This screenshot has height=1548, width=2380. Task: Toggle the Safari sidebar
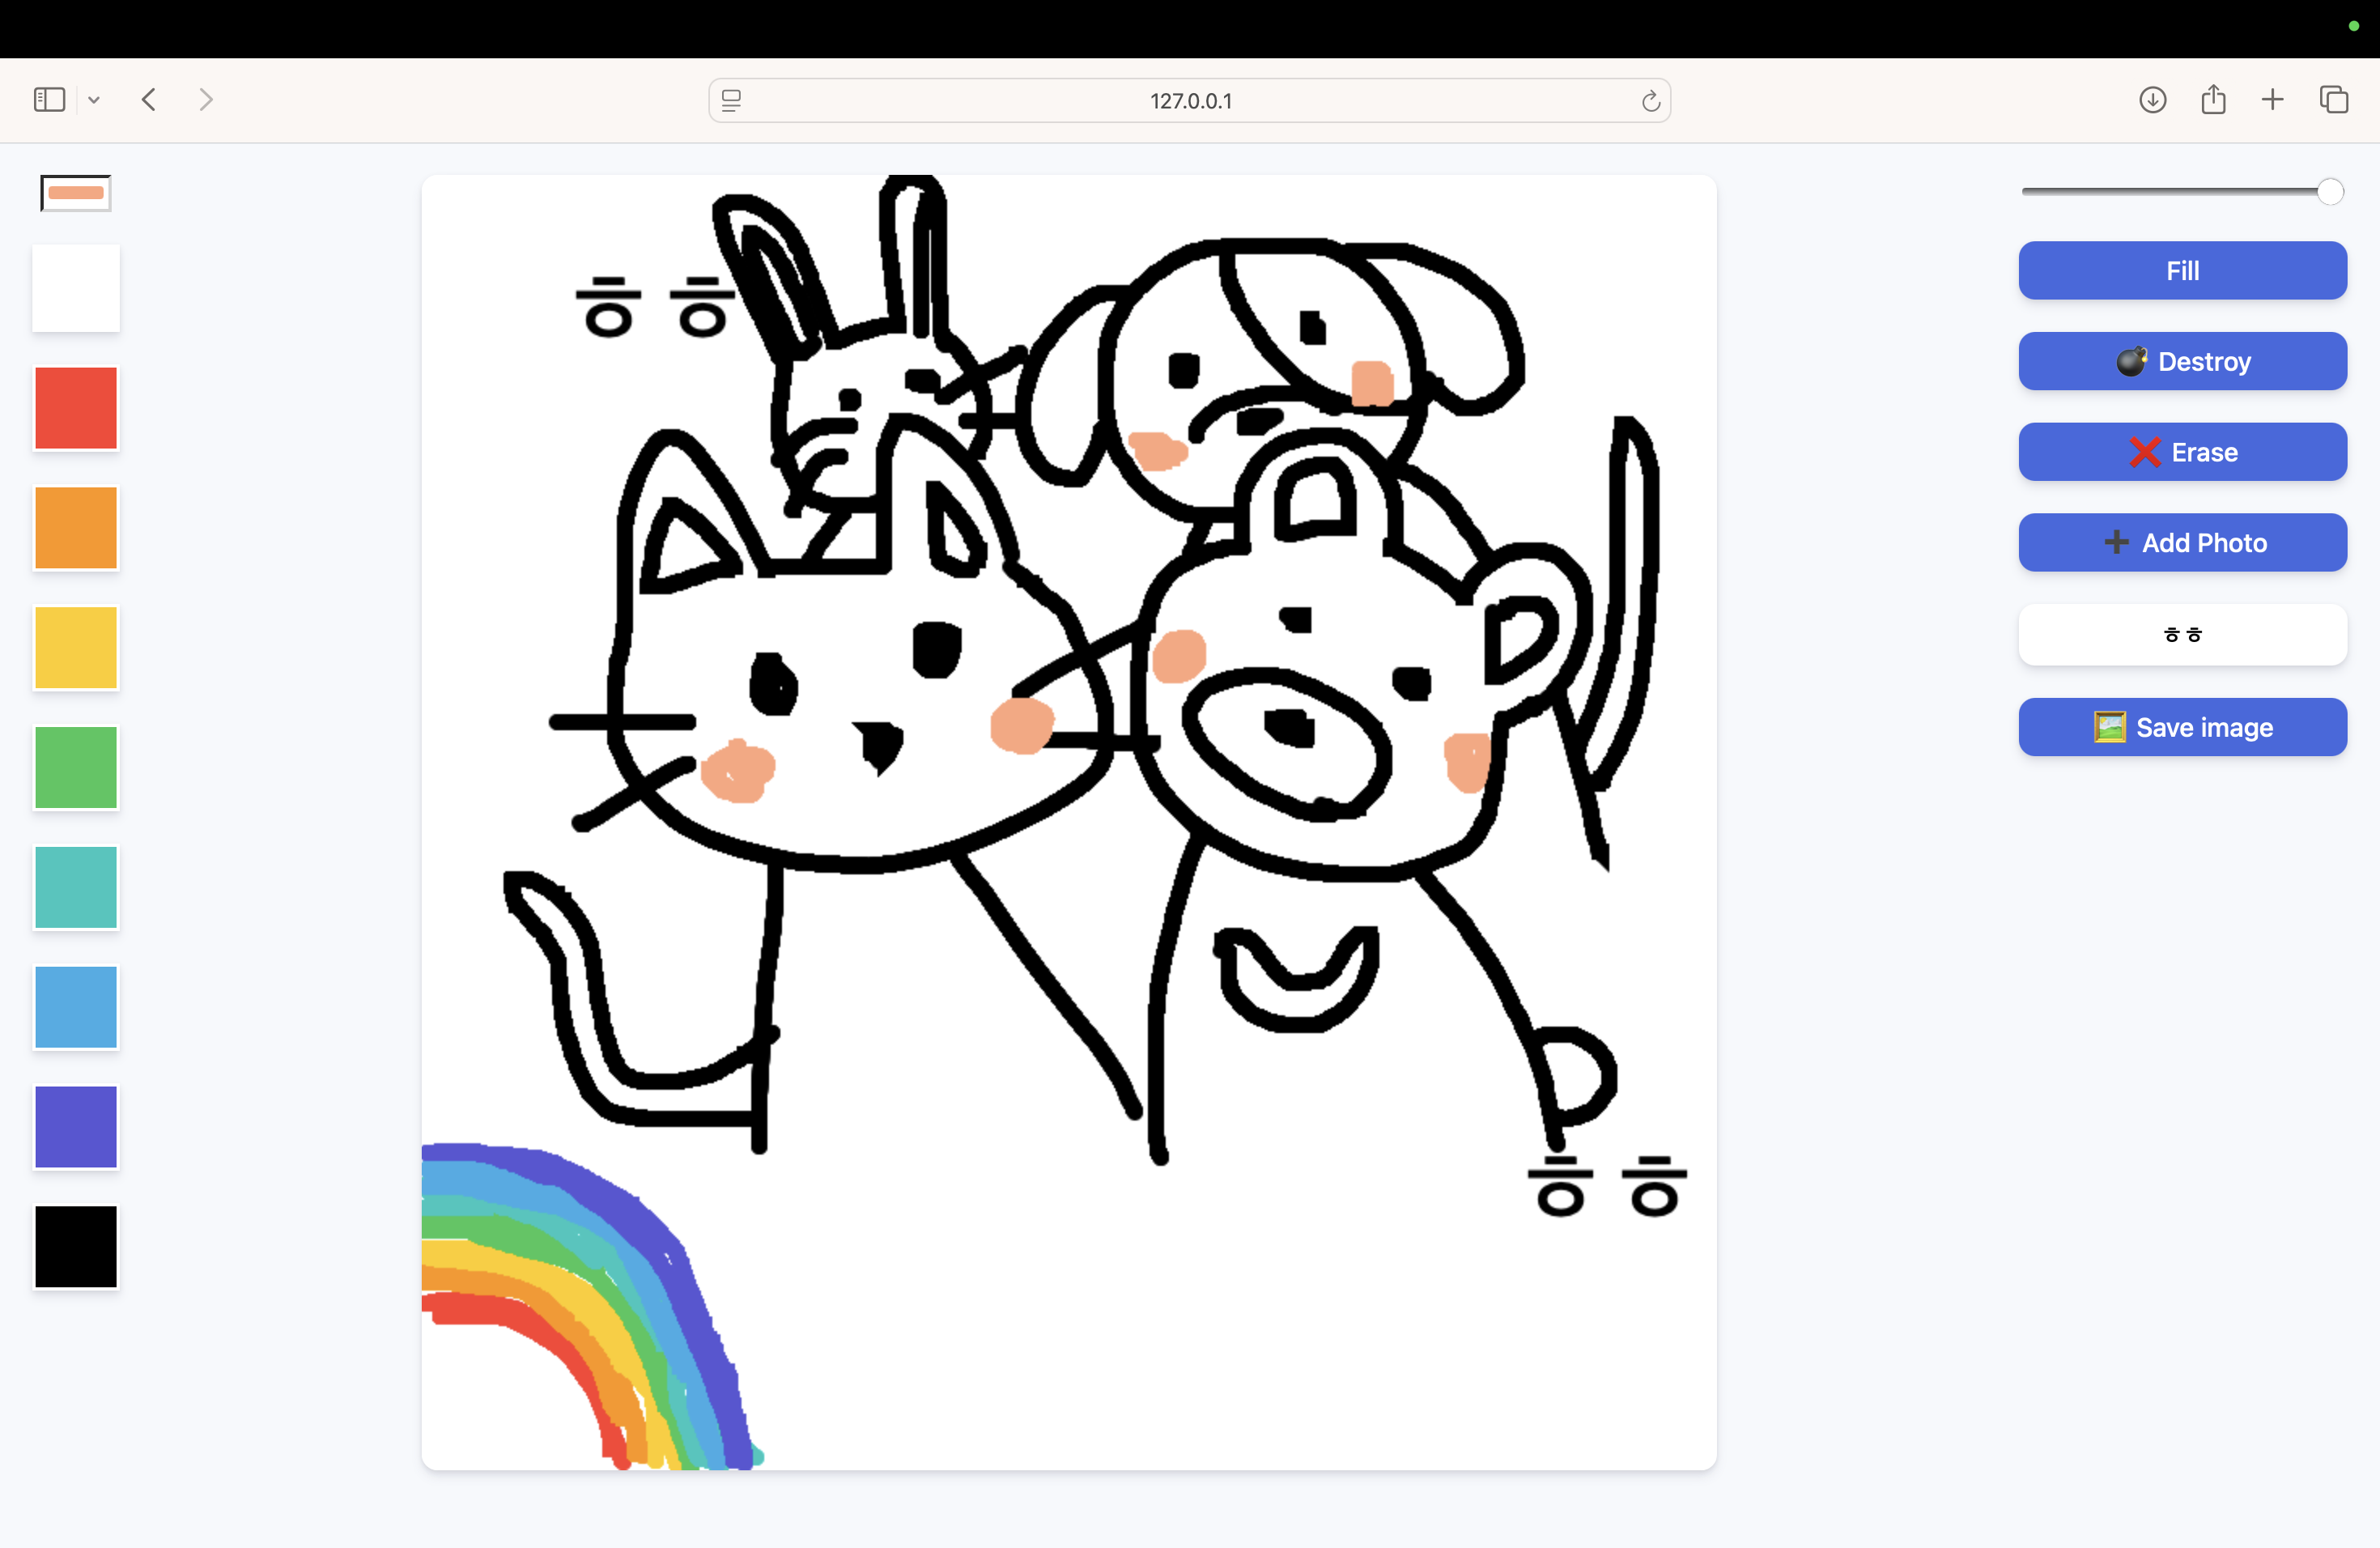(49, 99)
